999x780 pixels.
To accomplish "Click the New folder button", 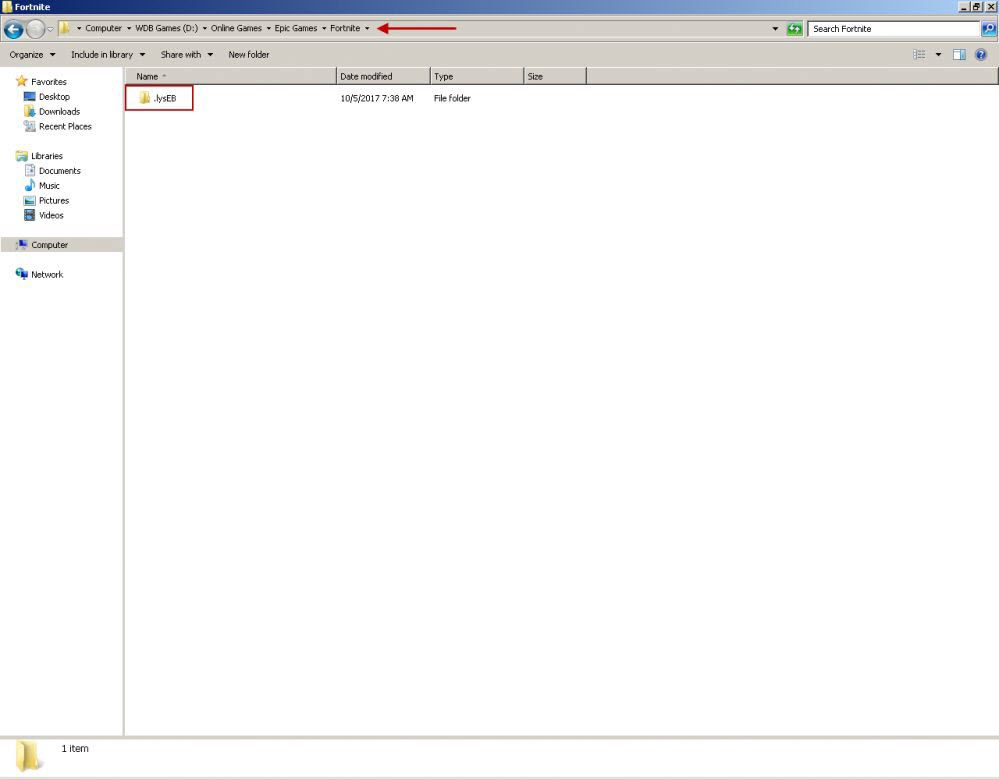I will (248, 54).
